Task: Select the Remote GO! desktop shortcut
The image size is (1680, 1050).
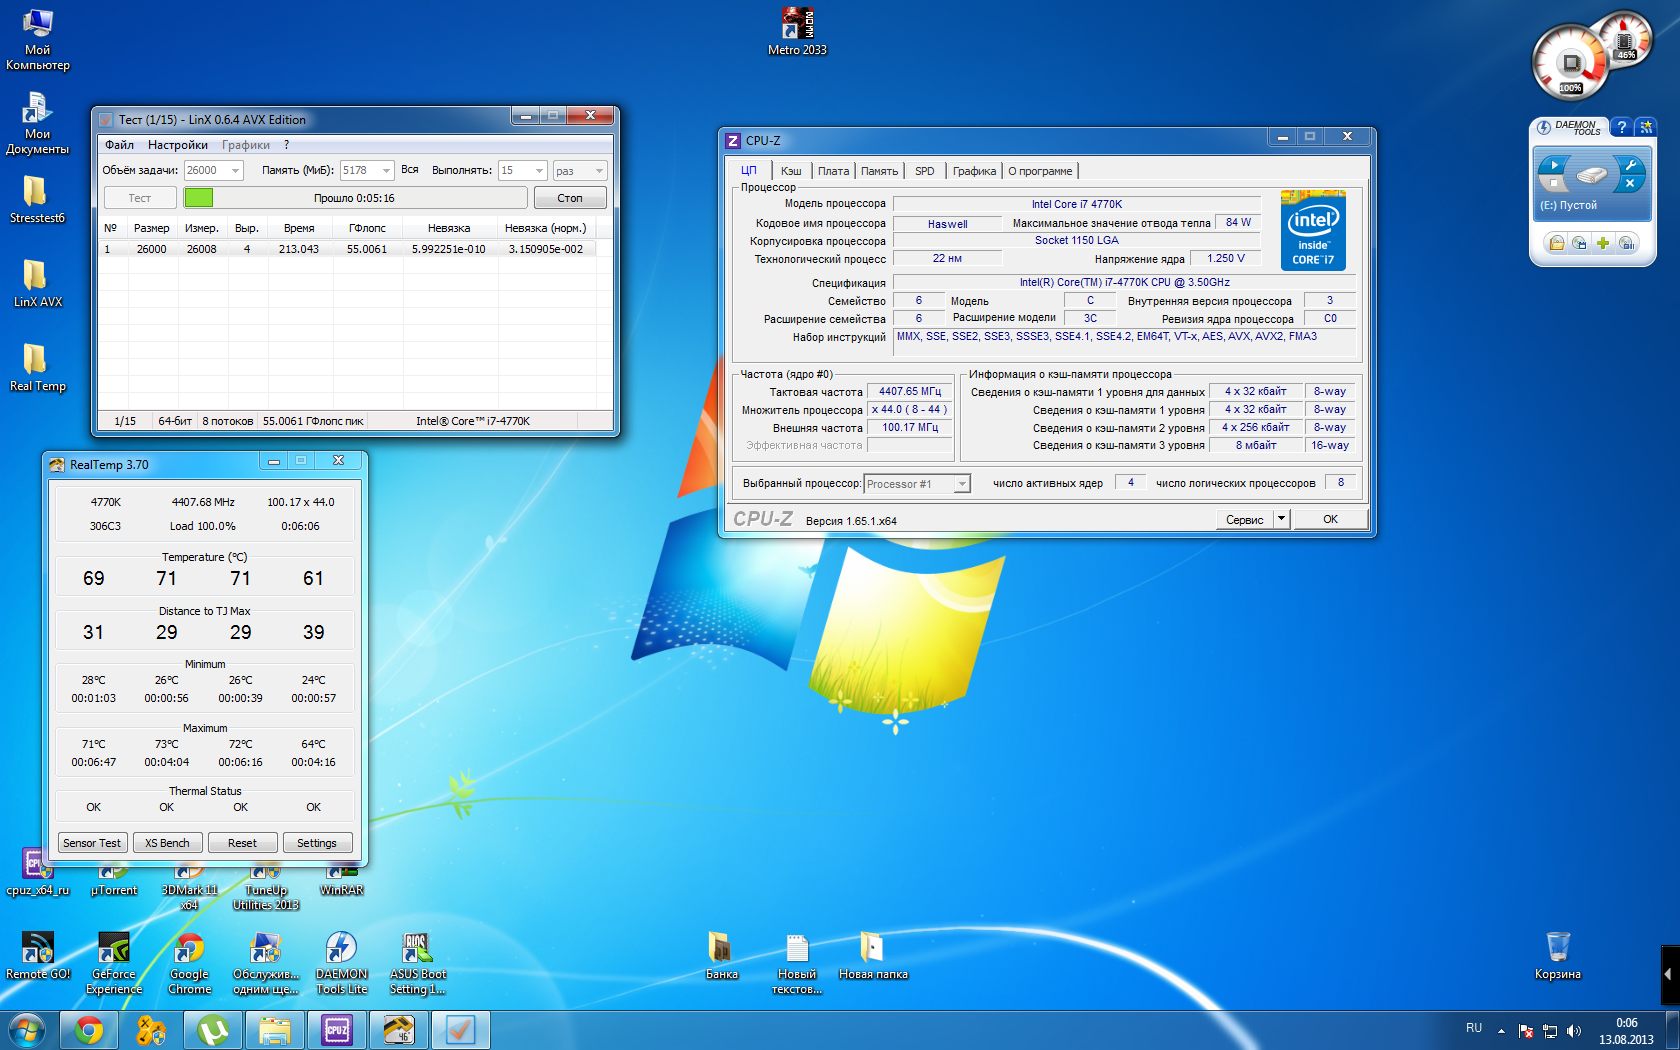Action: [38, 956]
